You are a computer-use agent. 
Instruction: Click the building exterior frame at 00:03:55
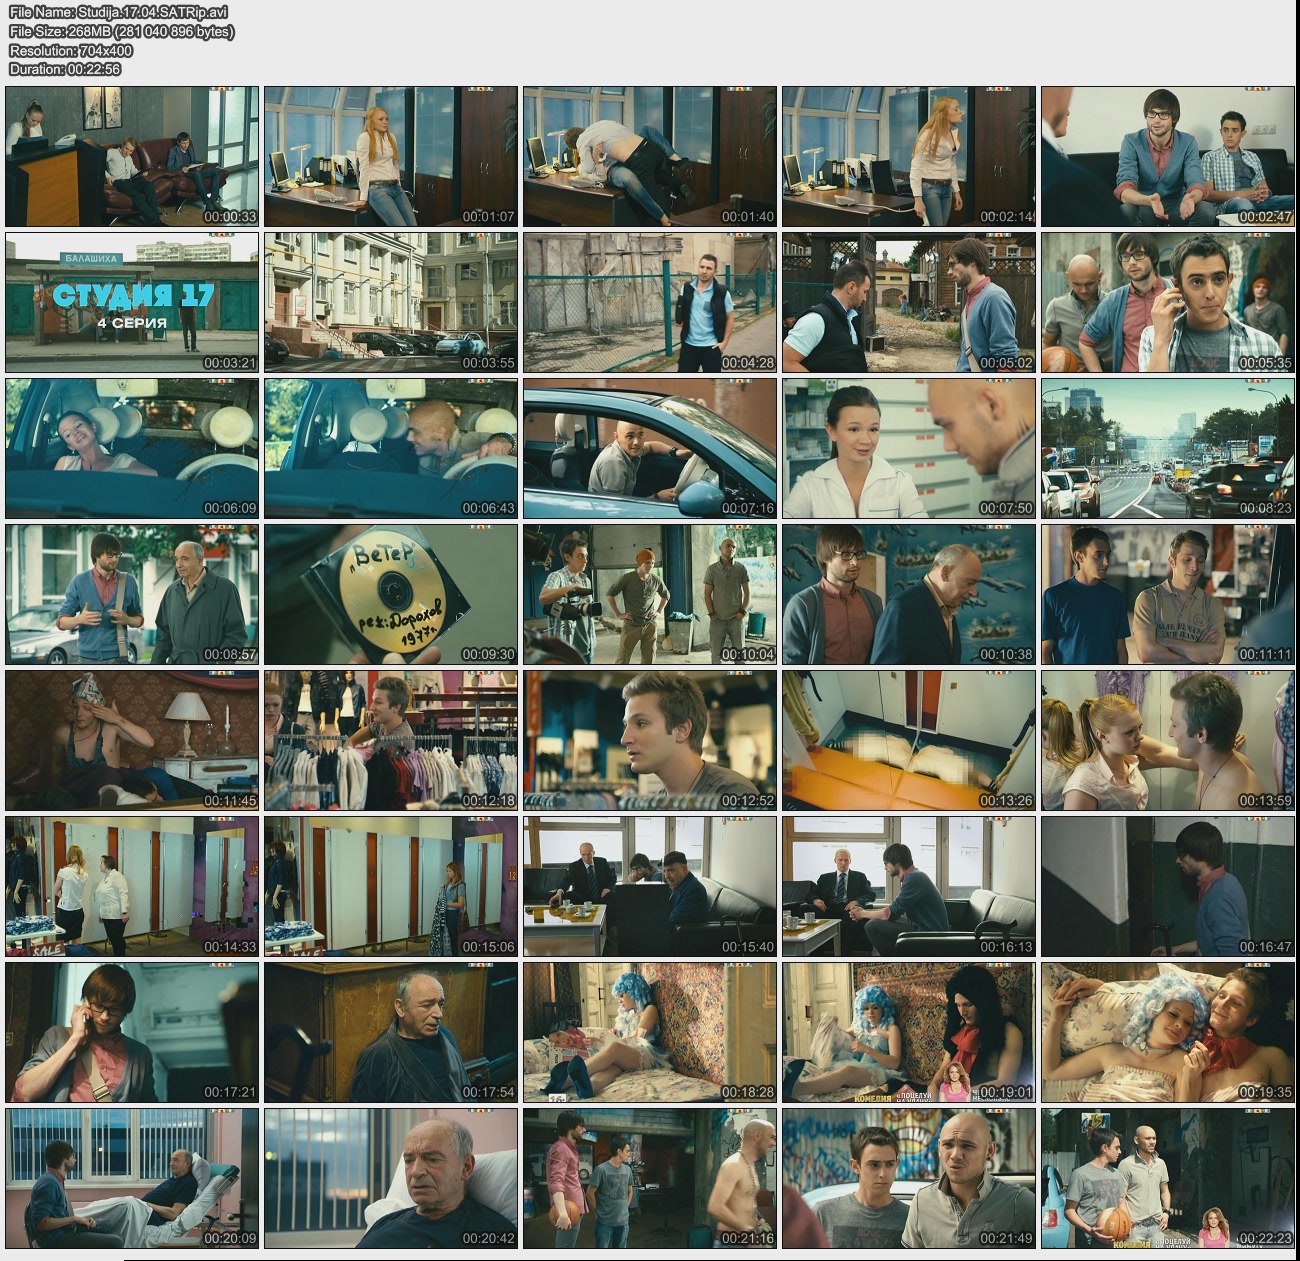click(391, 302)
